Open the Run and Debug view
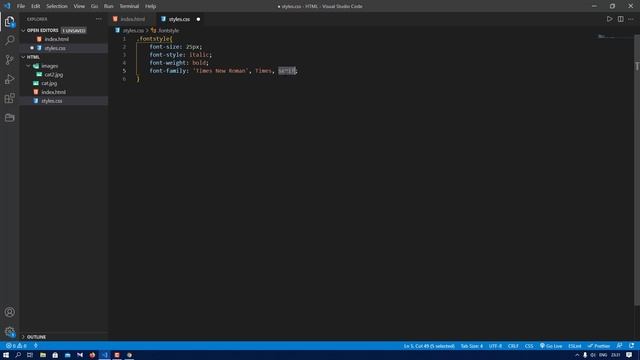The image size is (640, 360). 9,79
